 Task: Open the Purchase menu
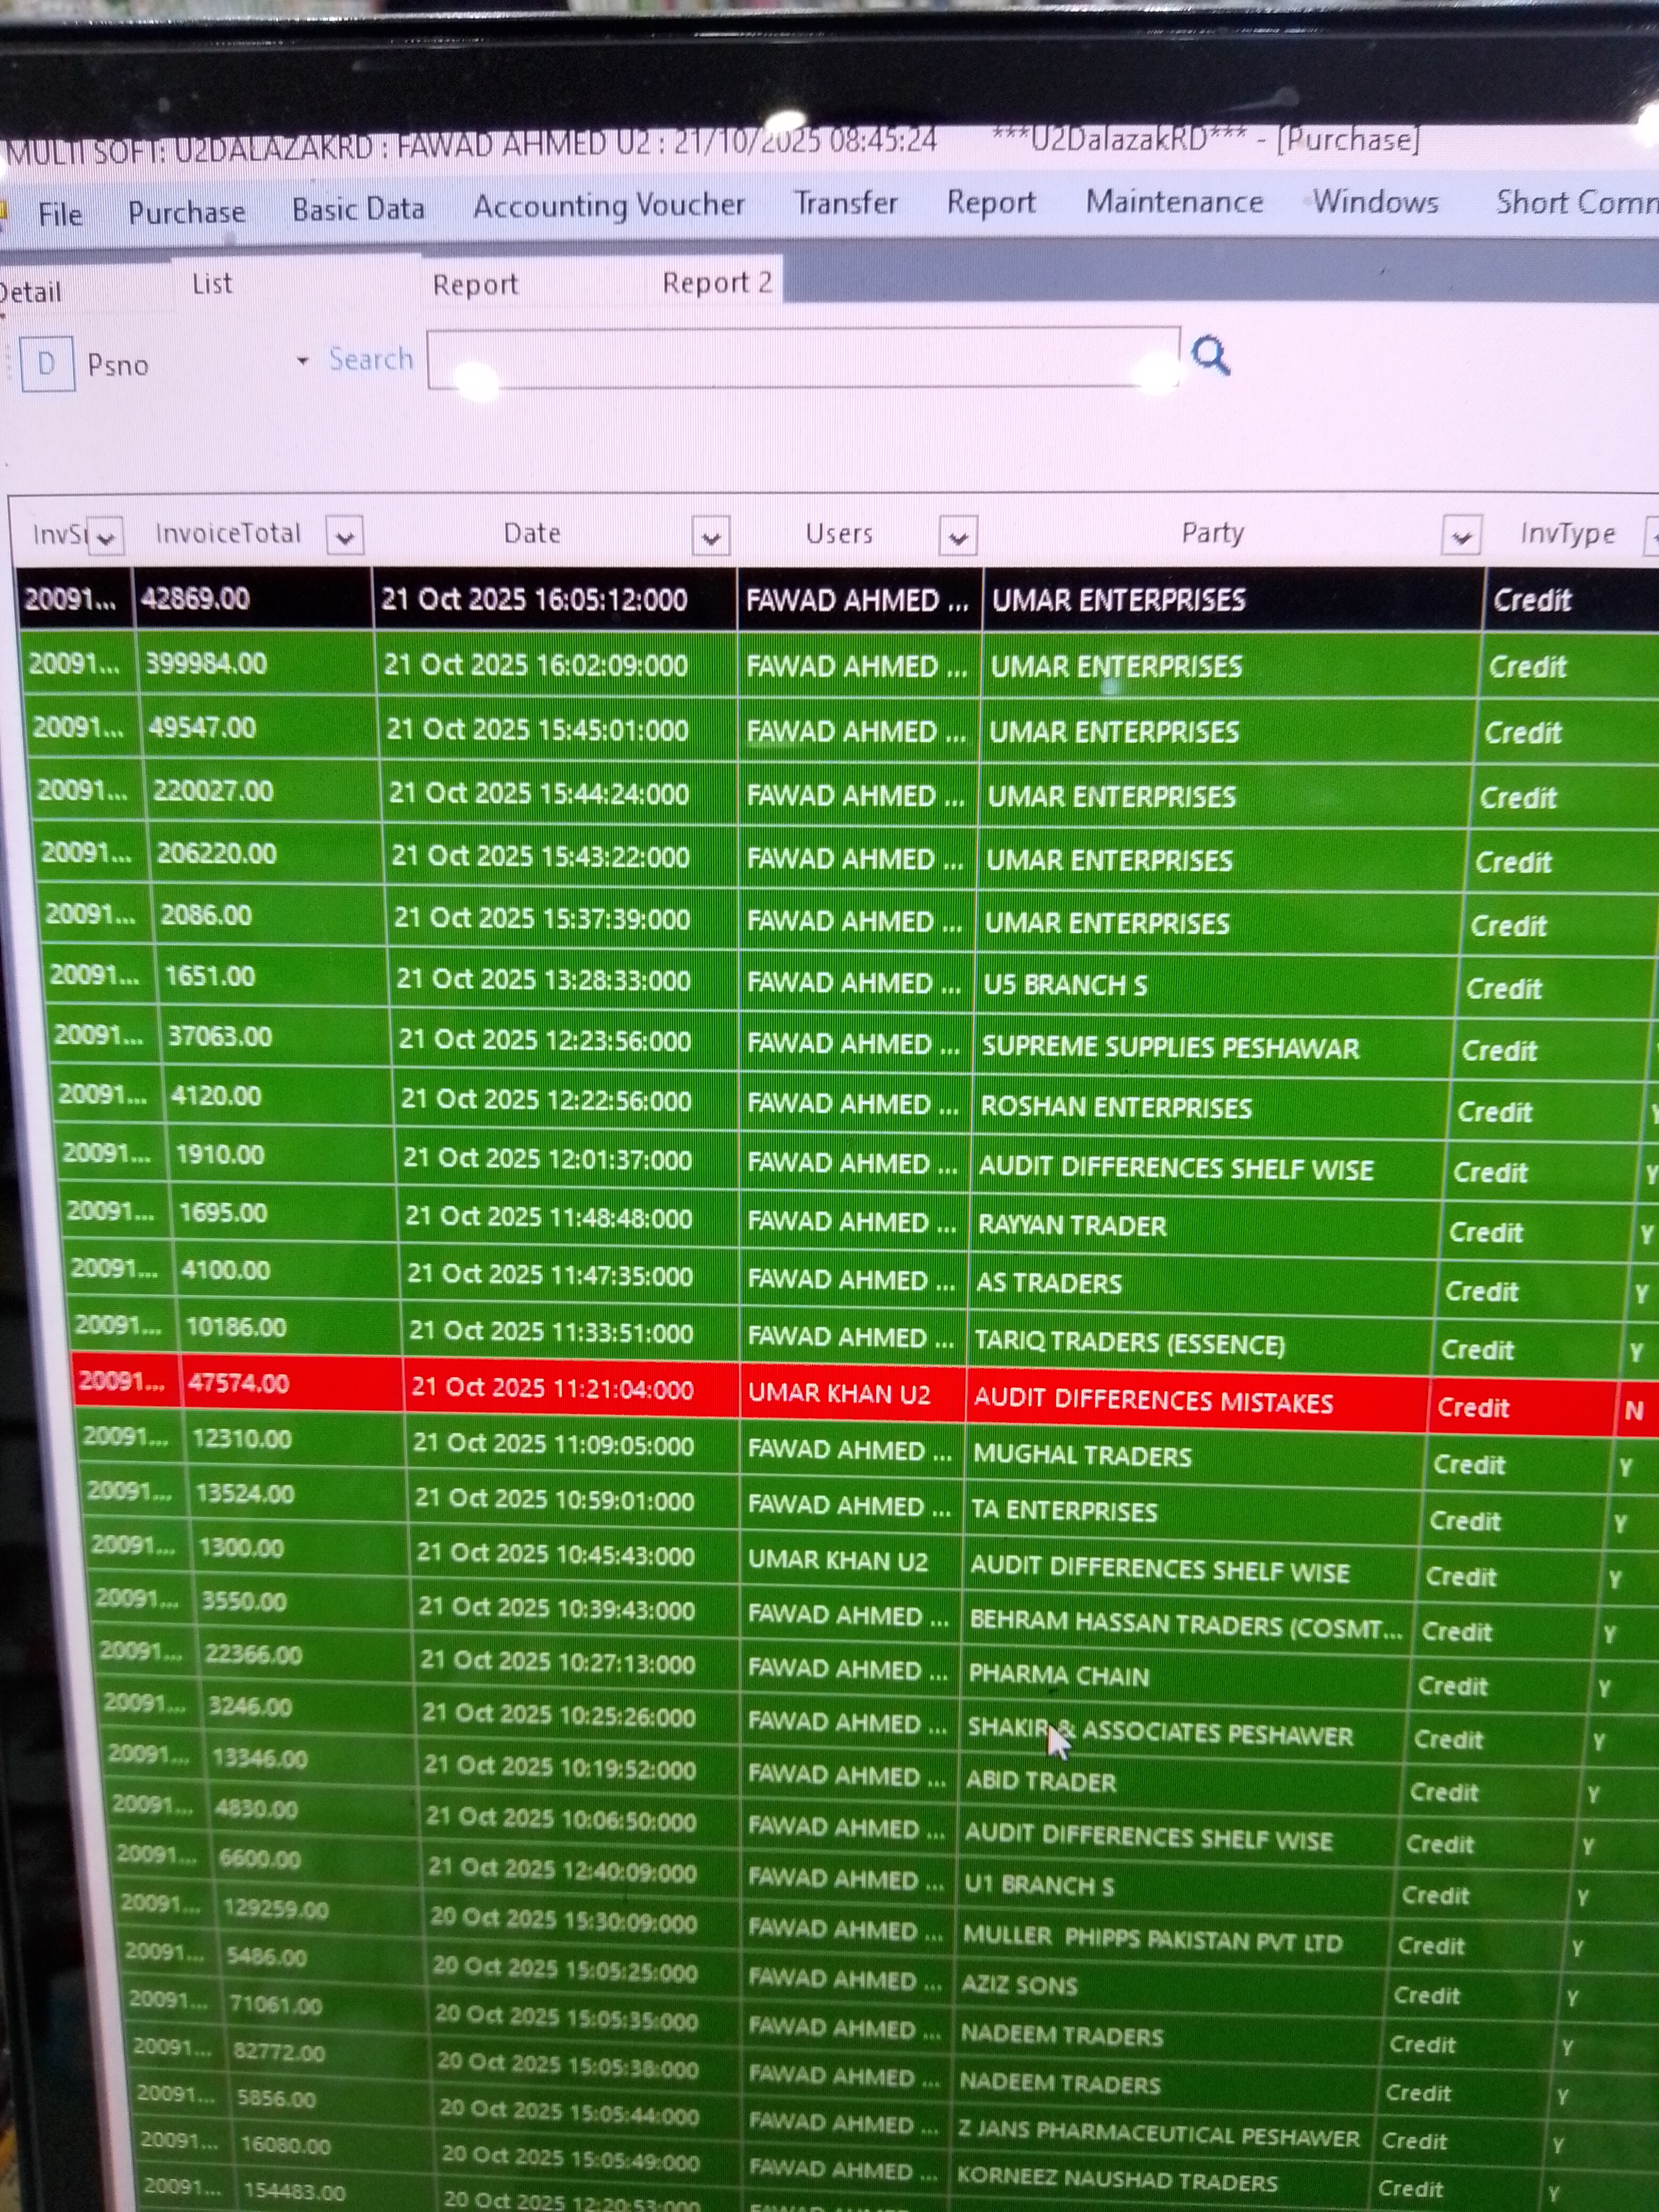[x=186, y=212]
